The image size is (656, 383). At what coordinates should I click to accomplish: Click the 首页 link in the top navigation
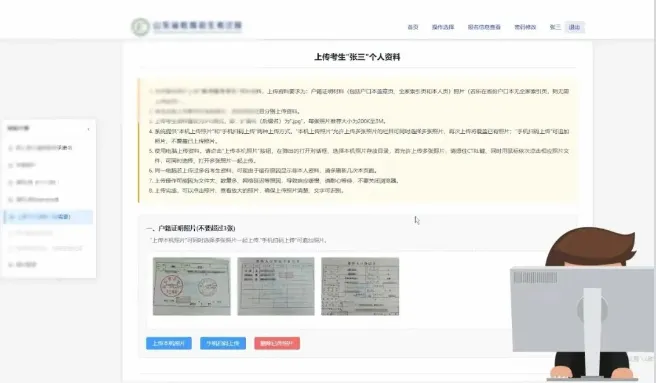point(413,27)
